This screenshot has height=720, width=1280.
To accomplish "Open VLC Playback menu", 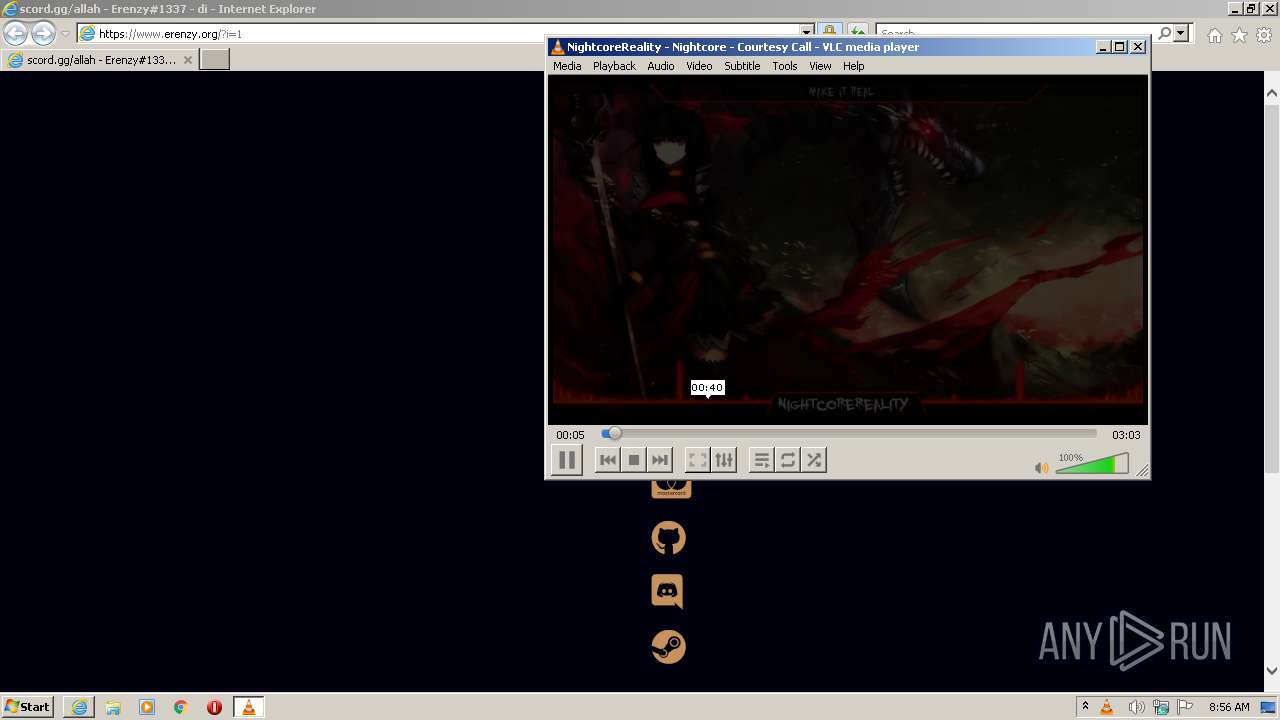I will tap(614, 66).
